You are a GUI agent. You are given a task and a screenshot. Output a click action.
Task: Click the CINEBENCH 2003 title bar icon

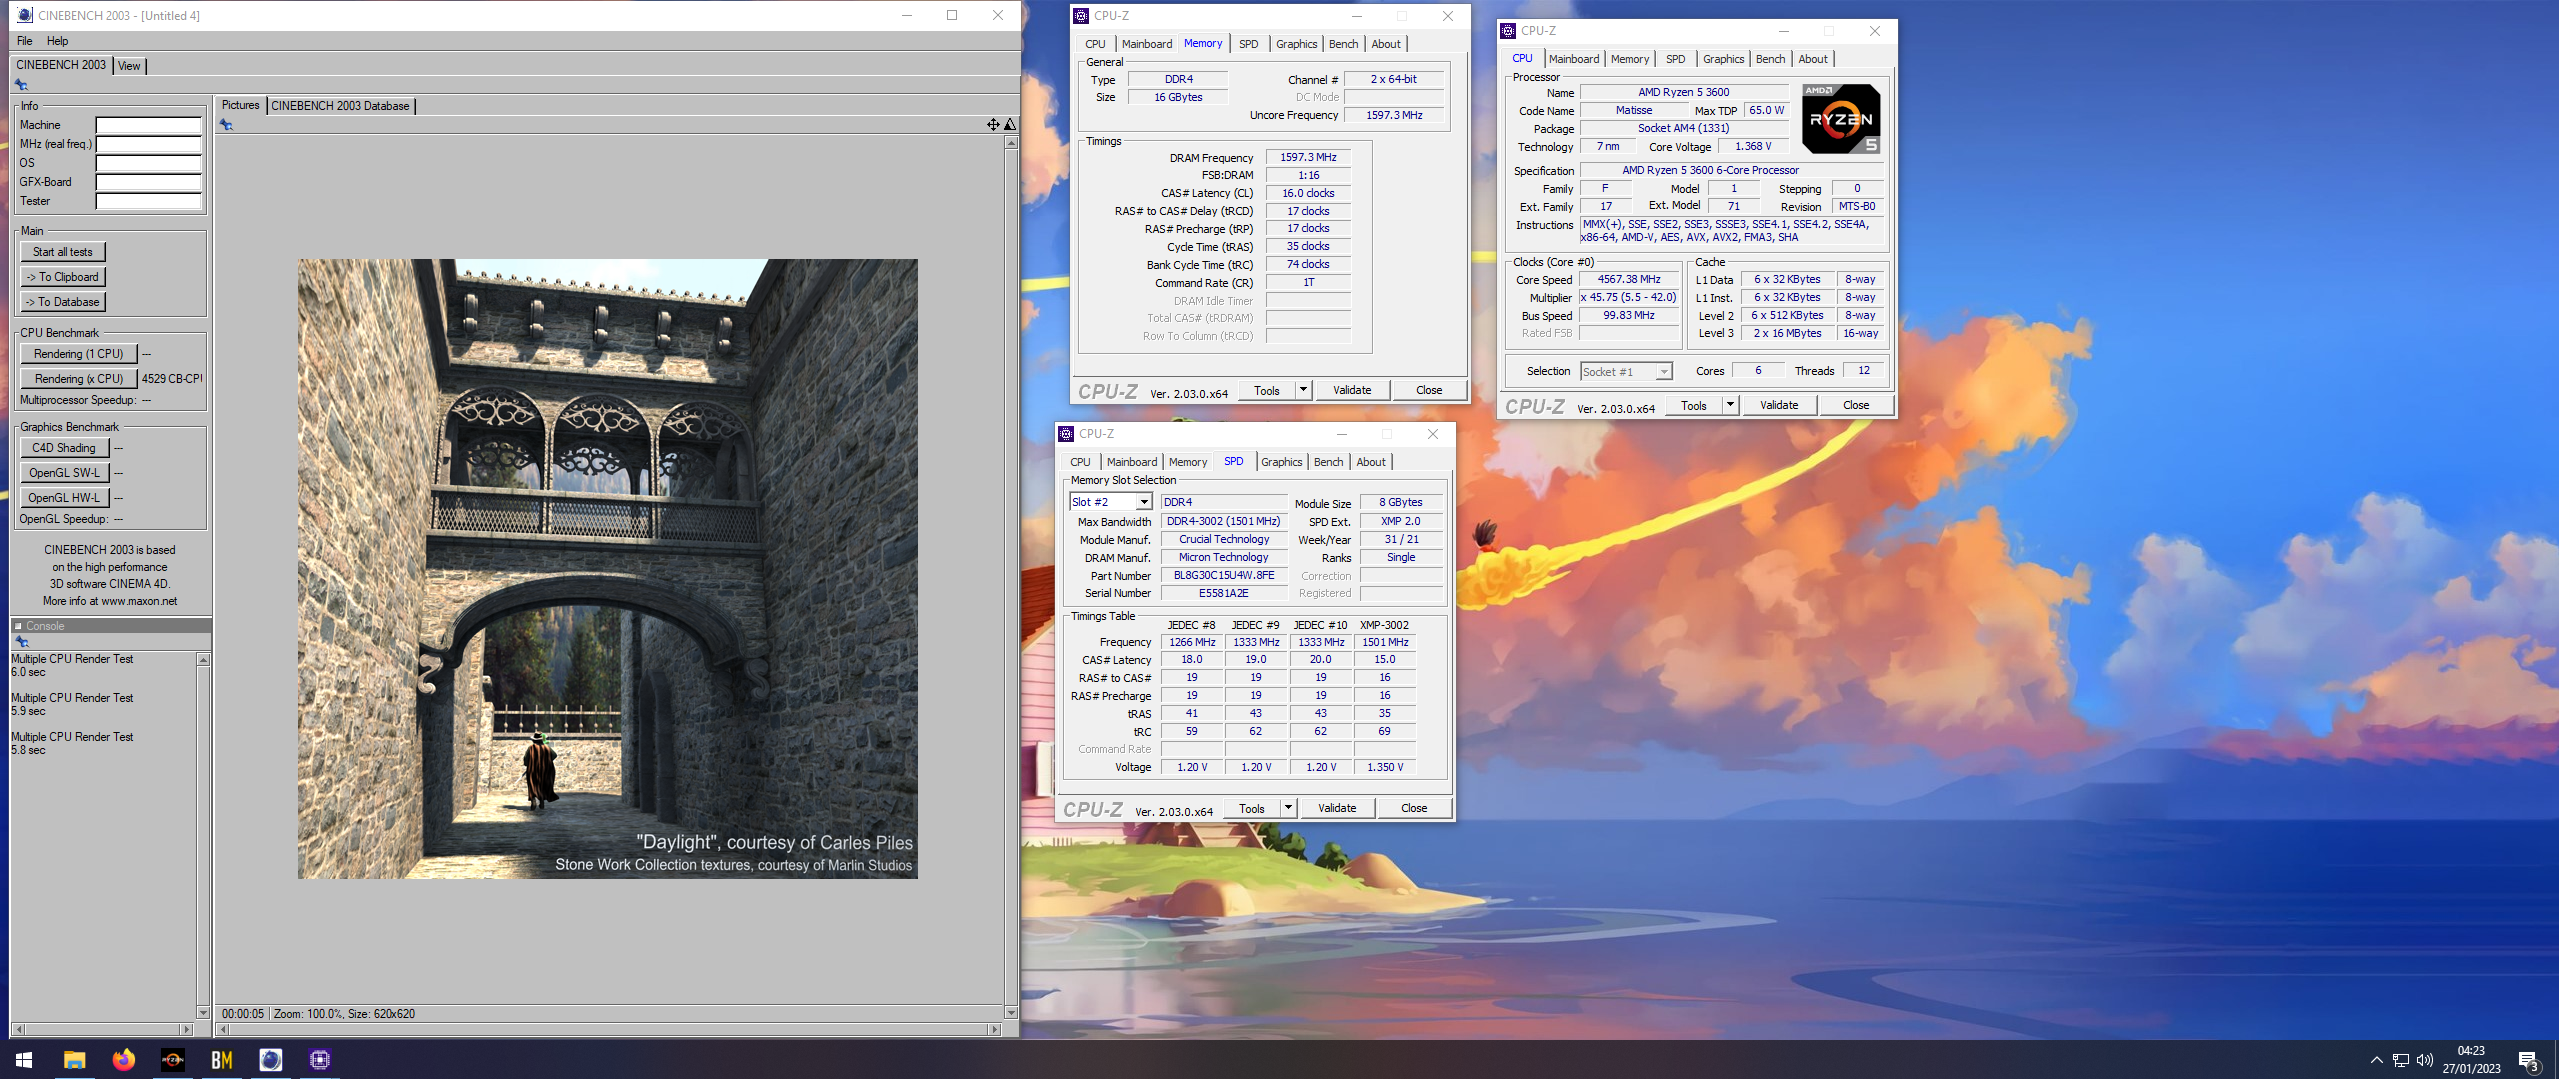point(25,15)
